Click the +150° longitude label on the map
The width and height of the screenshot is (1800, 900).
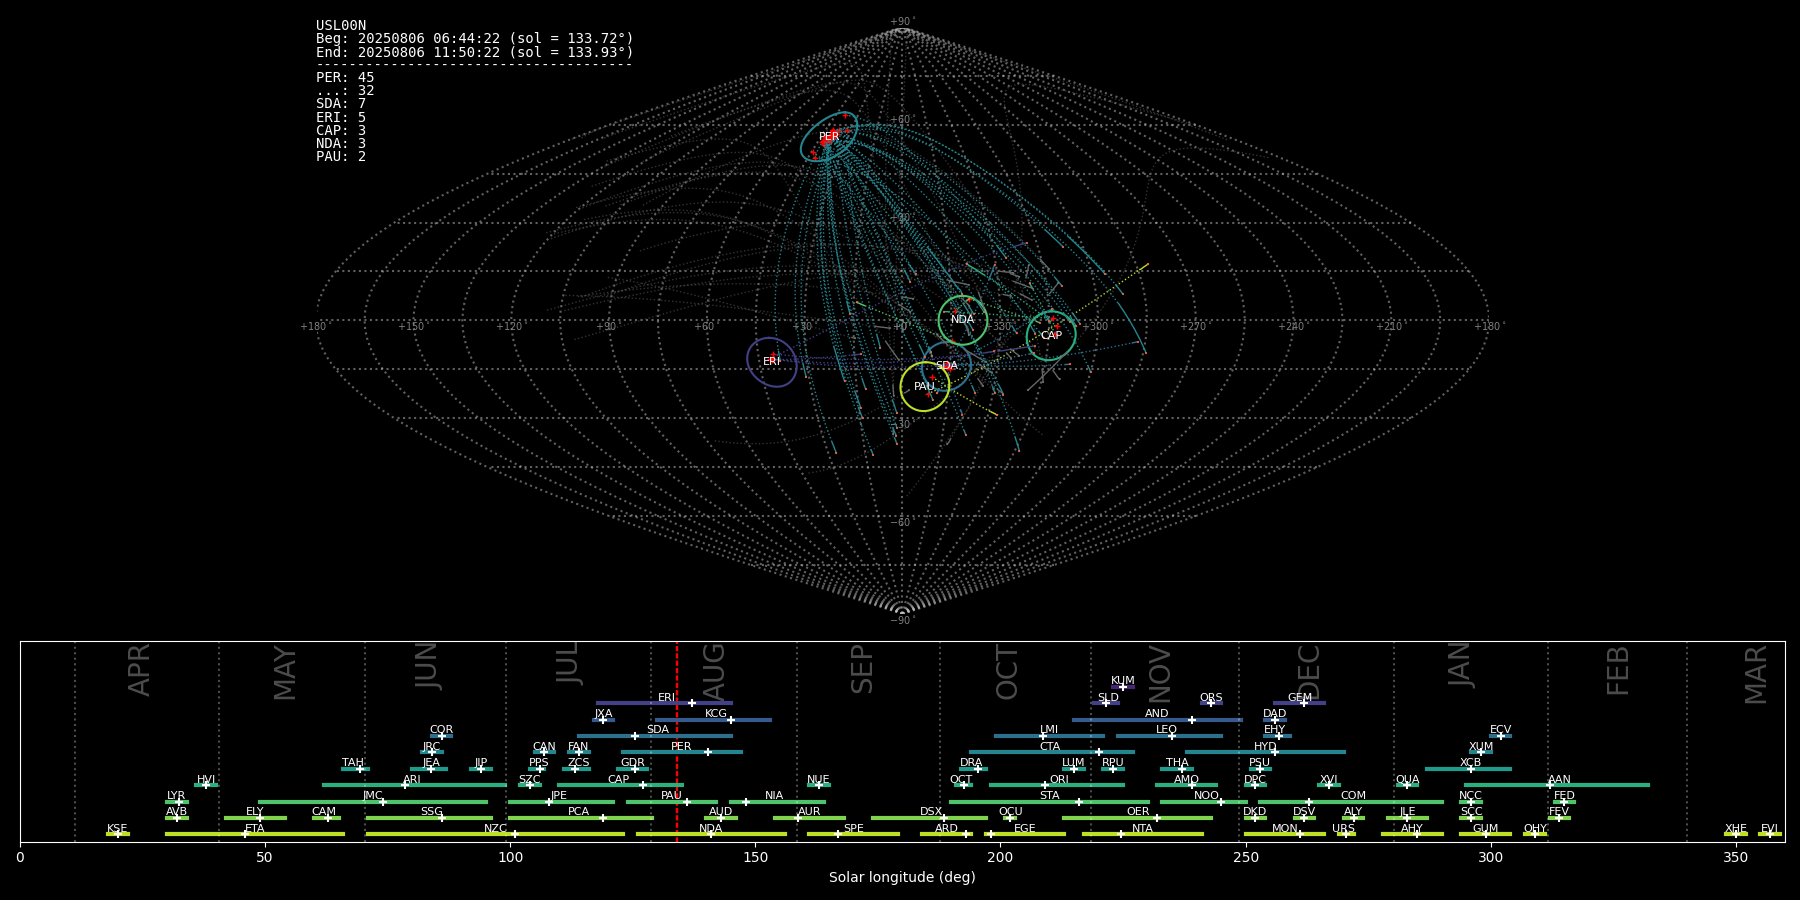click(x=412, y=327)
